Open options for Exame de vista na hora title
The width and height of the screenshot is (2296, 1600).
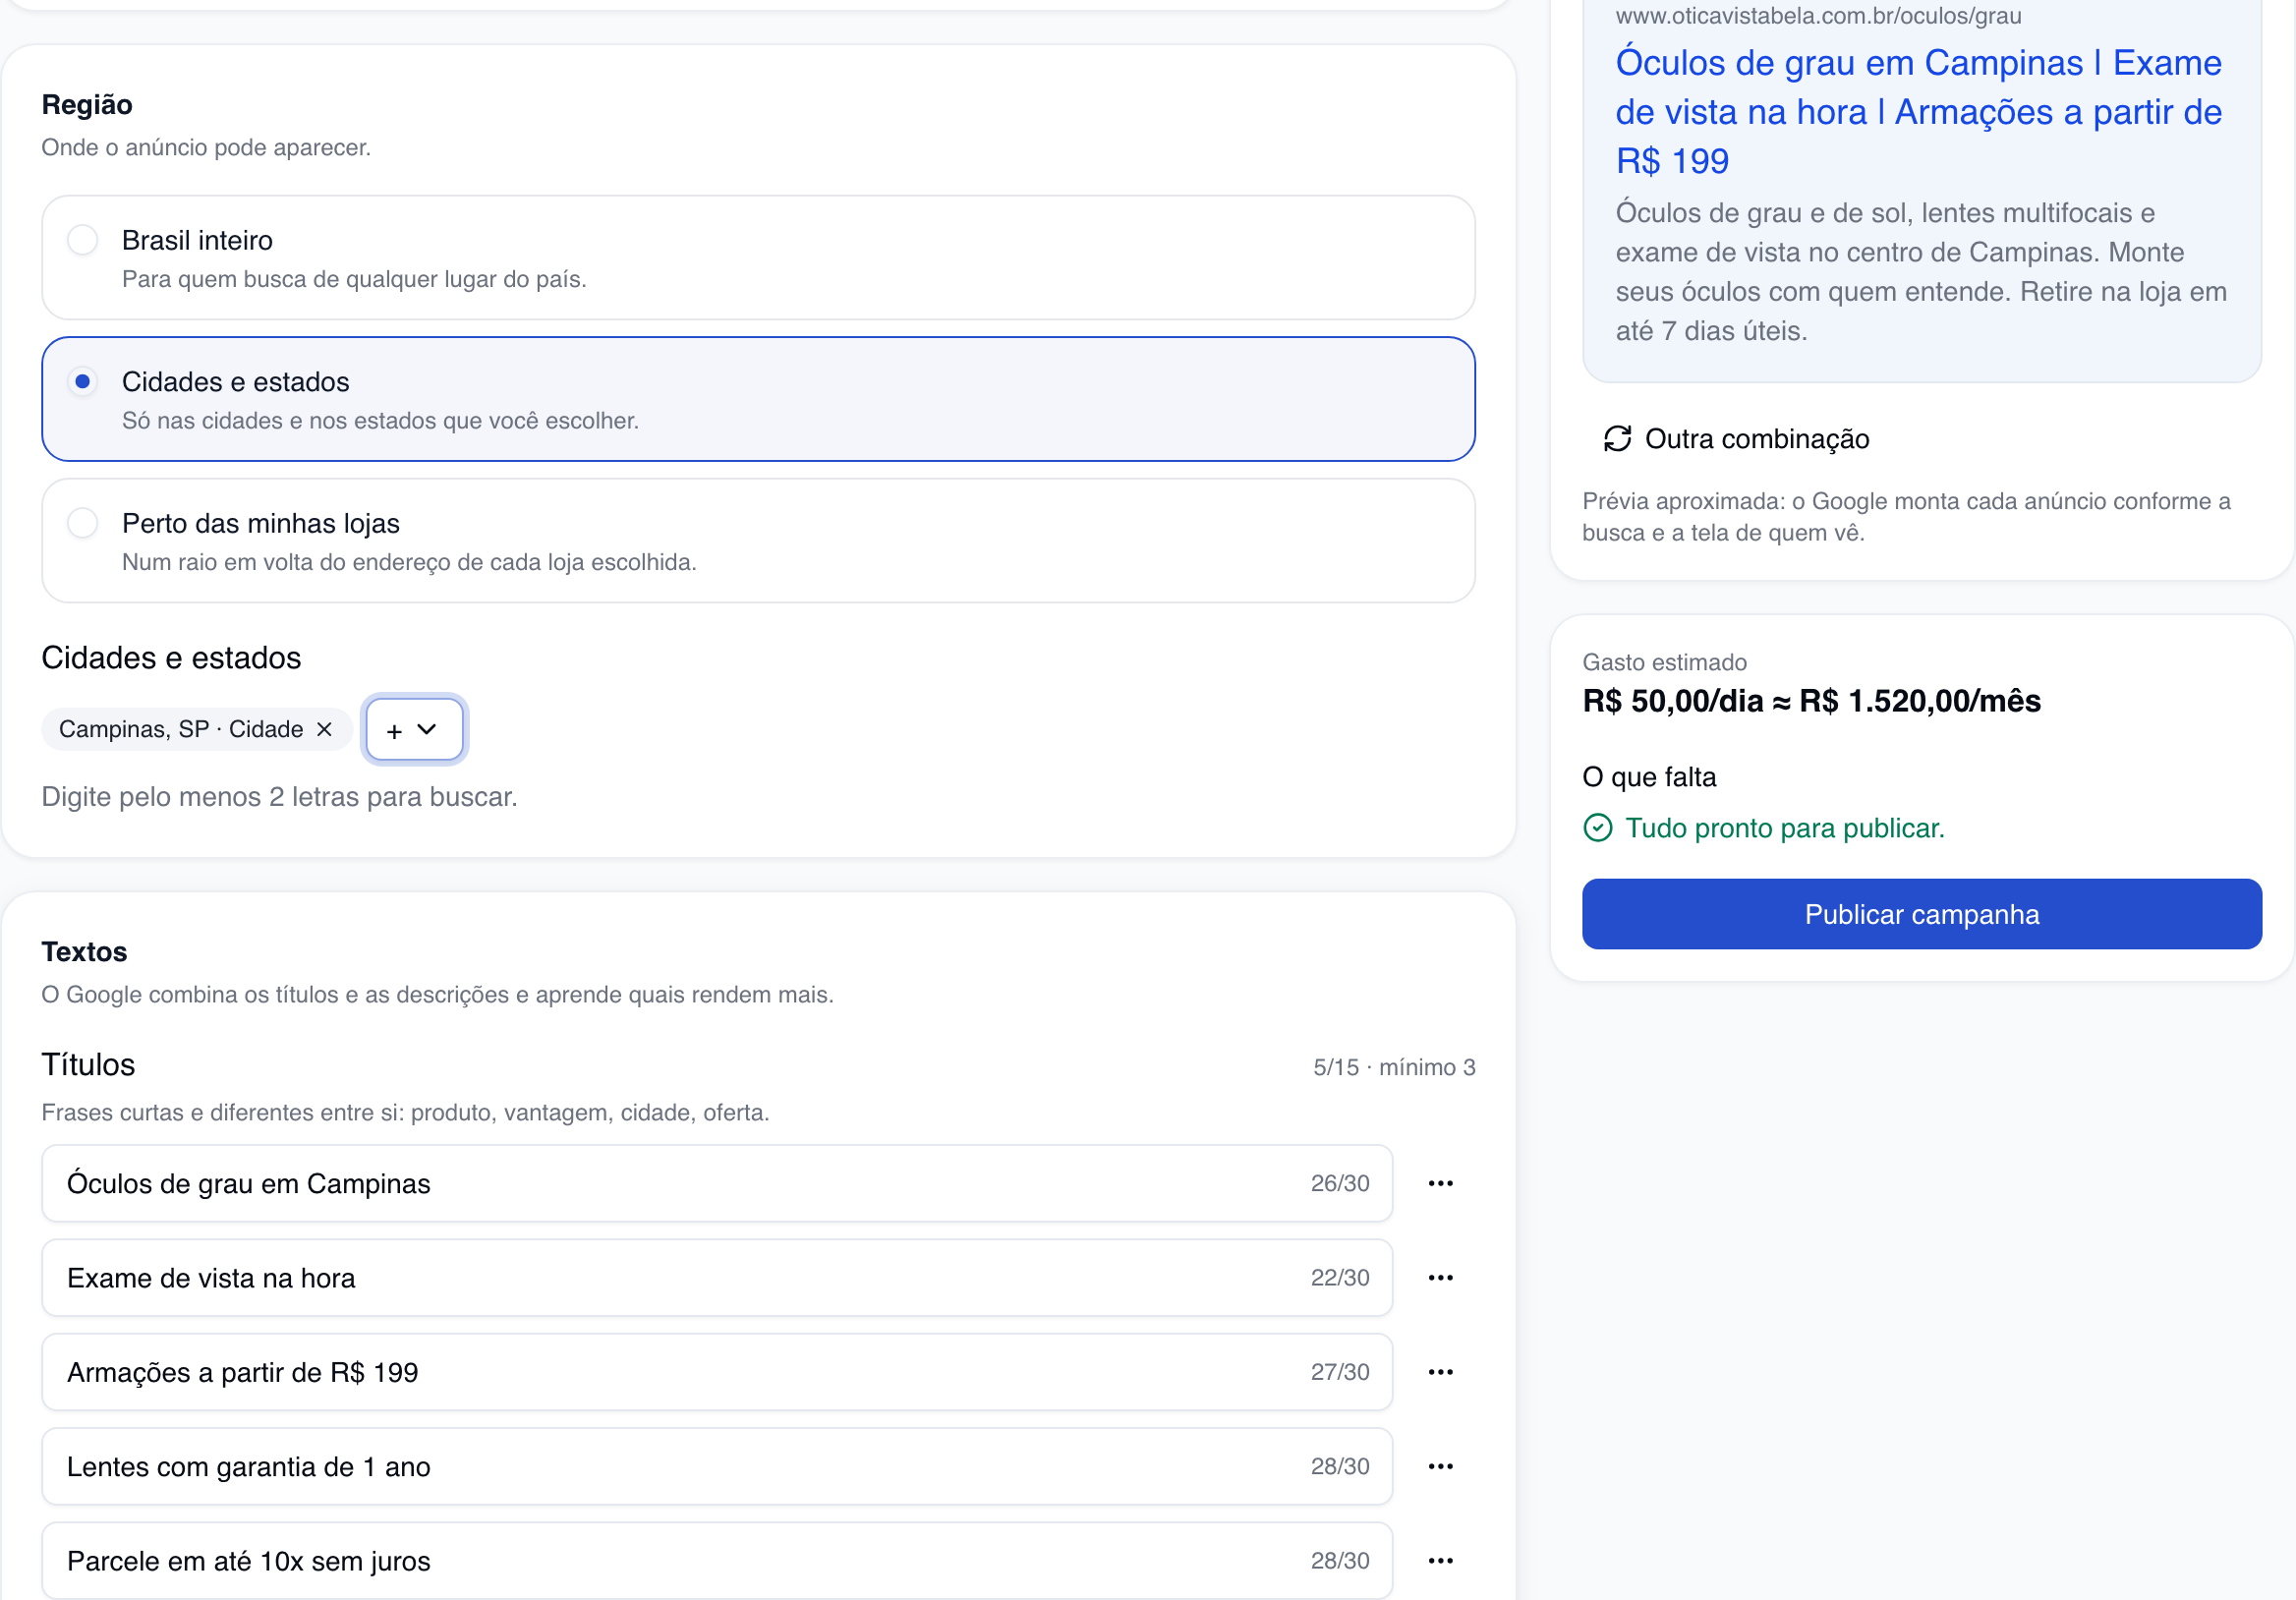pyautogui.click(x=1440, y=1277)
